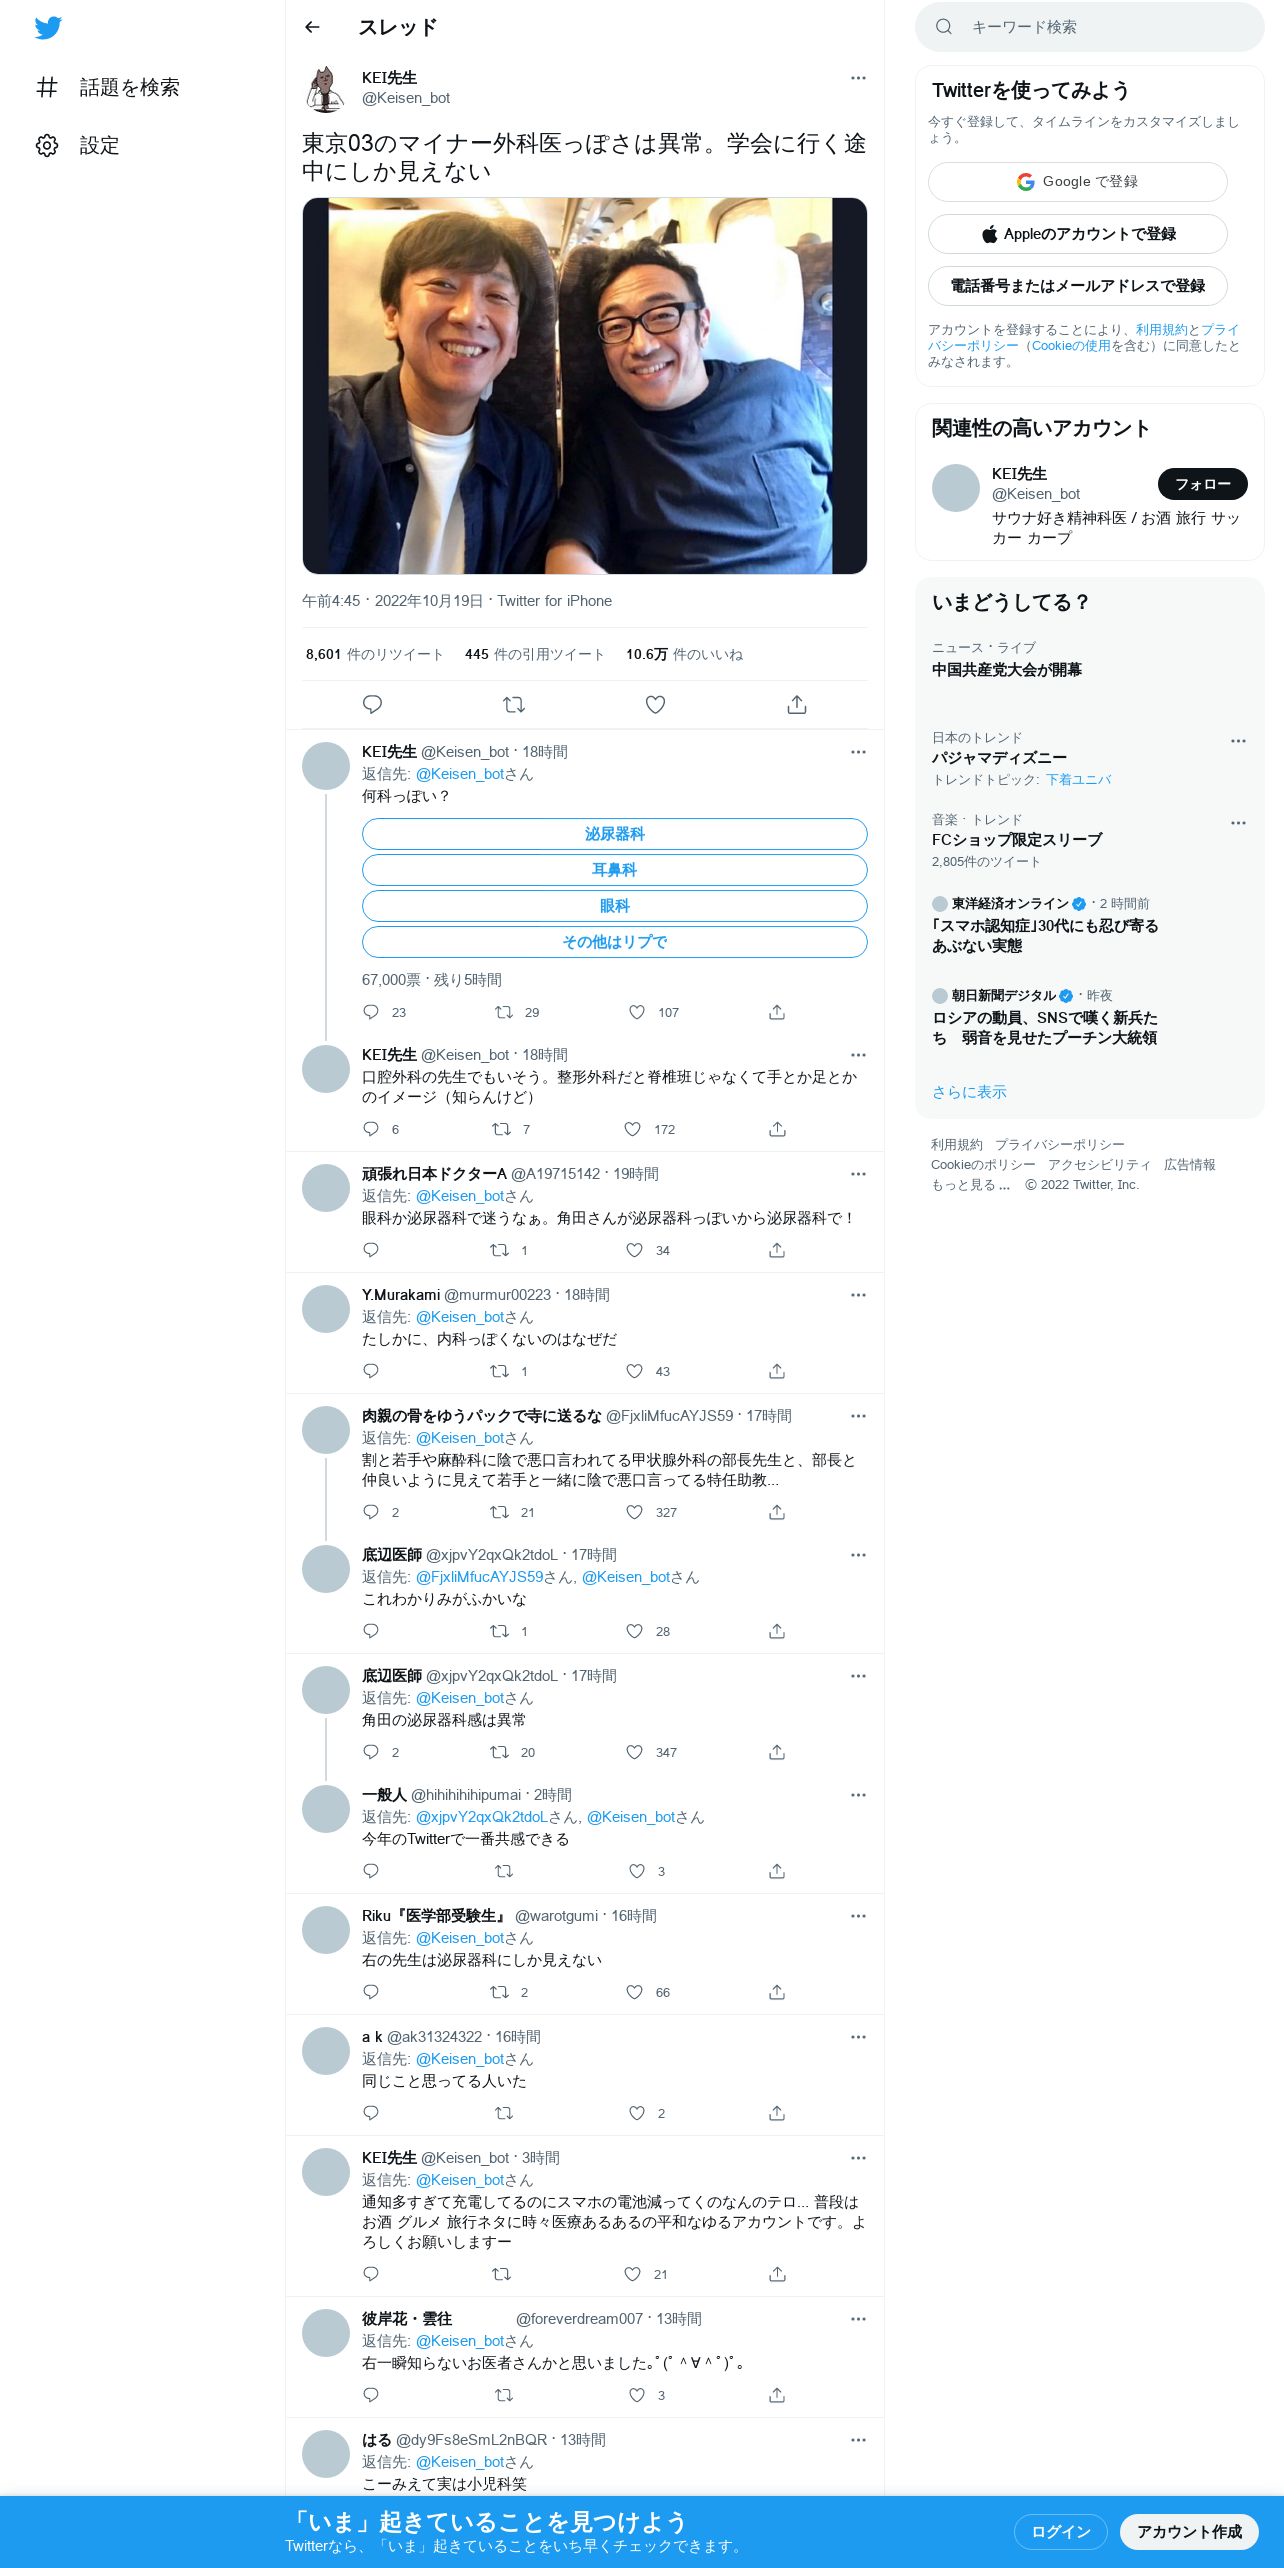
Task: Click the Twitter bird logo
Action: coord(48,28)
